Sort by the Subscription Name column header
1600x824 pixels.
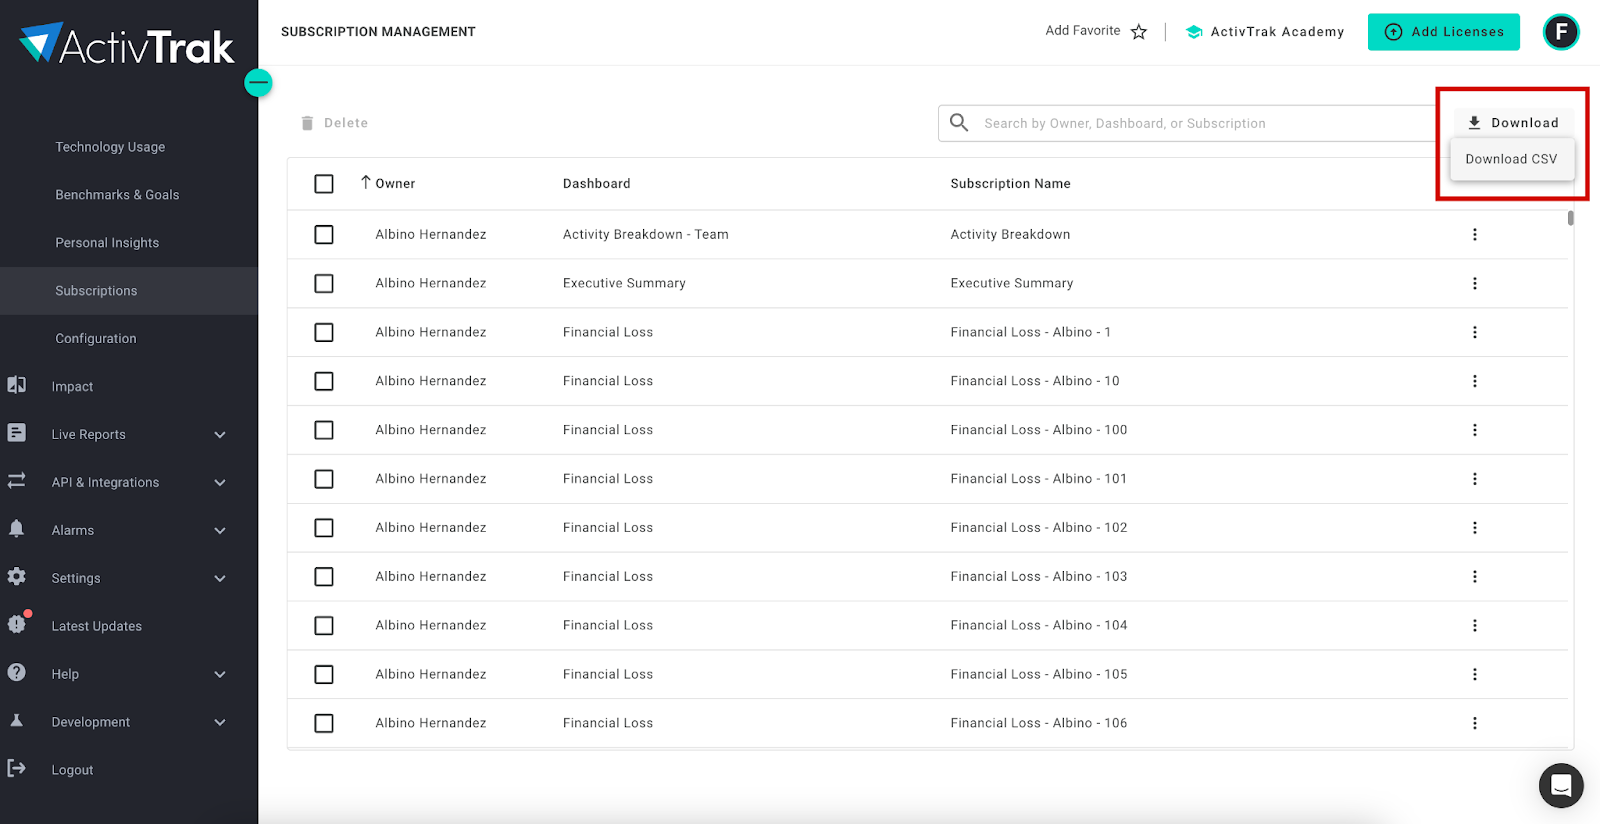[x=1010, y=184]
